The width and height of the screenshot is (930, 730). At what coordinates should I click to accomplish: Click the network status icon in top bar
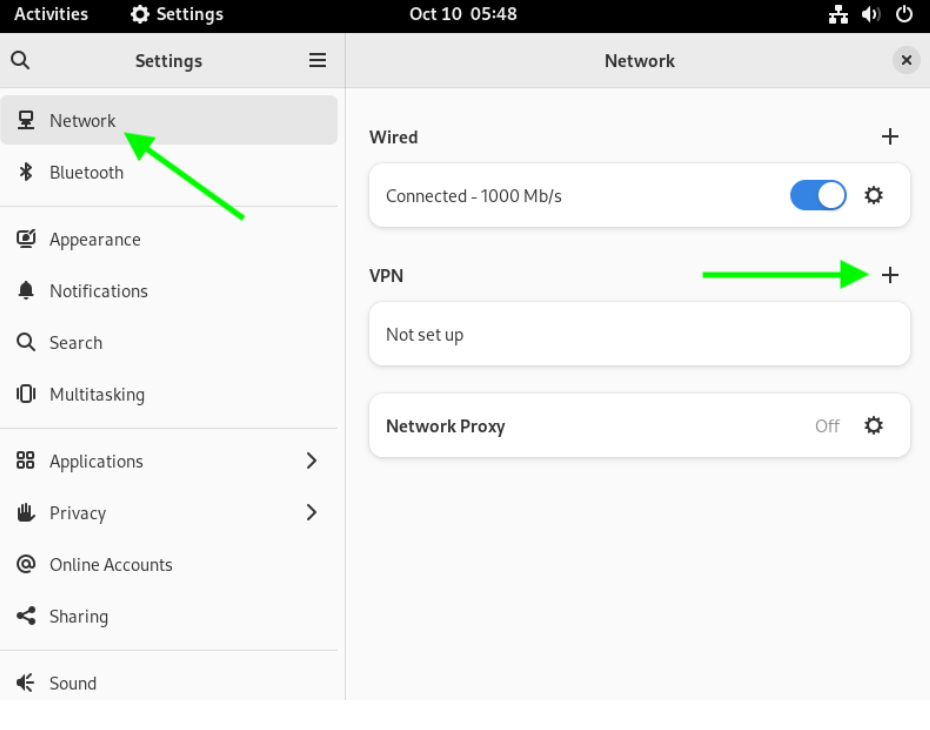pyautogui.click(x=840, y=14)
